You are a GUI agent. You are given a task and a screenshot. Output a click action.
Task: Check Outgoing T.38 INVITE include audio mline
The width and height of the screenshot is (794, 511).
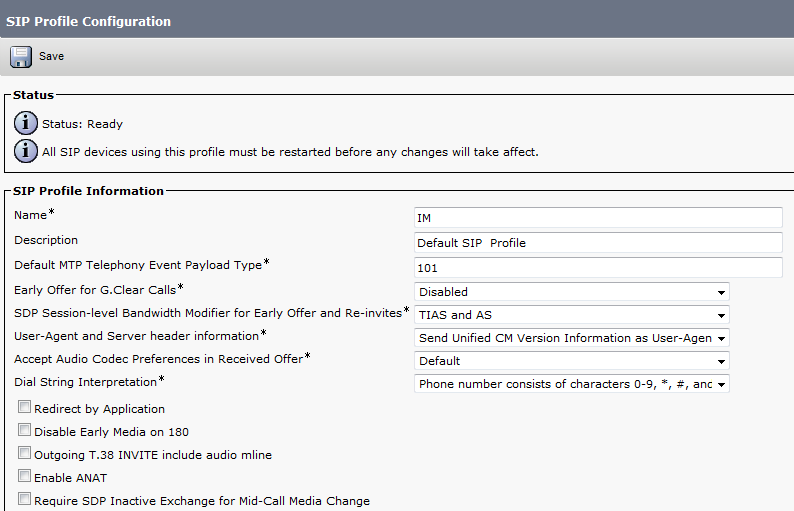24,454
